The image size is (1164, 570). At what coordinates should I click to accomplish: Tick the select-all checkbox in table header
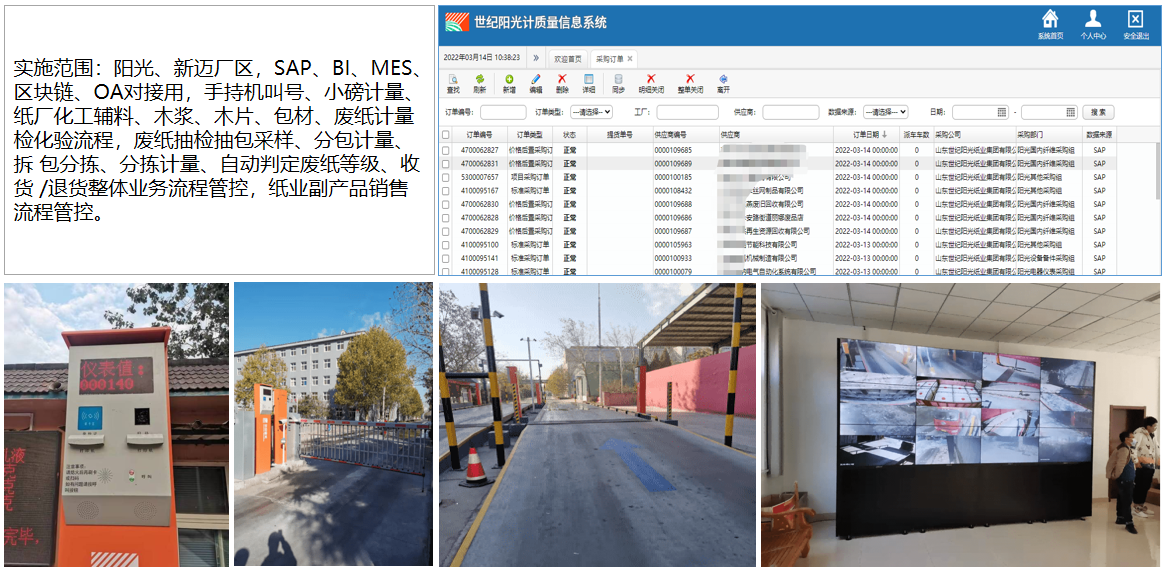(446, 135)
